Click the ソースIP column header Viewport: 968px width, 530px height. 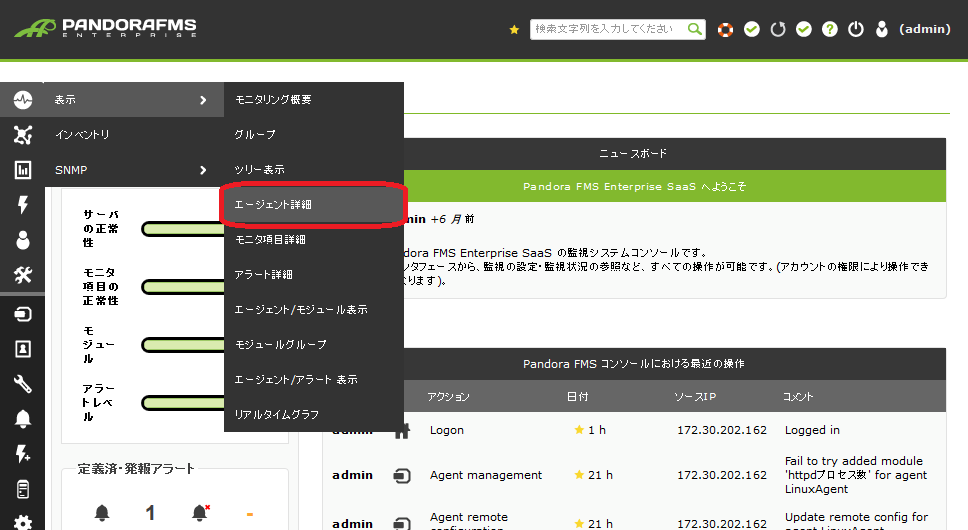point(695,397)
